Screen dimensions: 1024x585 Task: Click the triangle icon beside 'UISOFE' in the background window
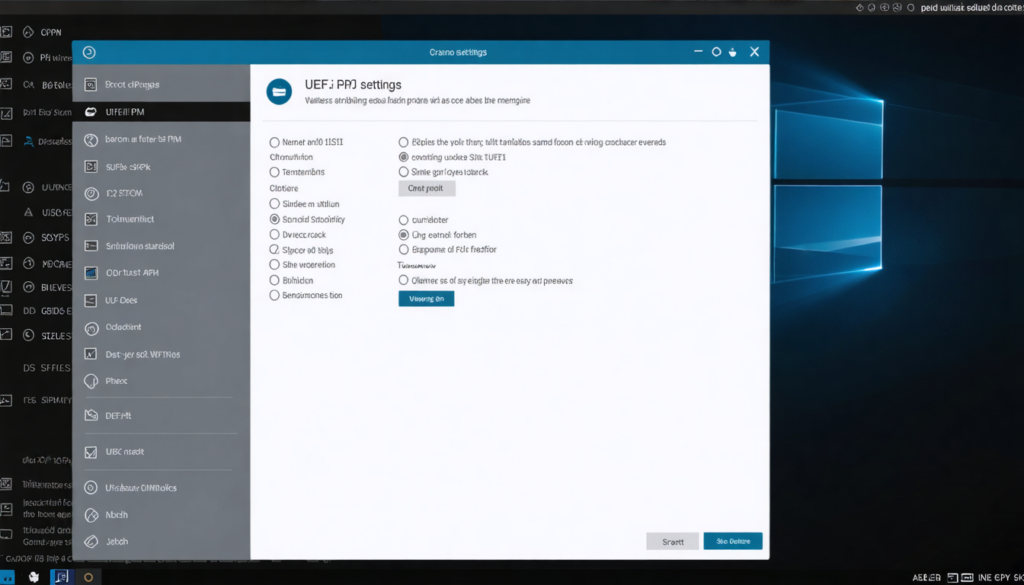(x=28, y=212)
